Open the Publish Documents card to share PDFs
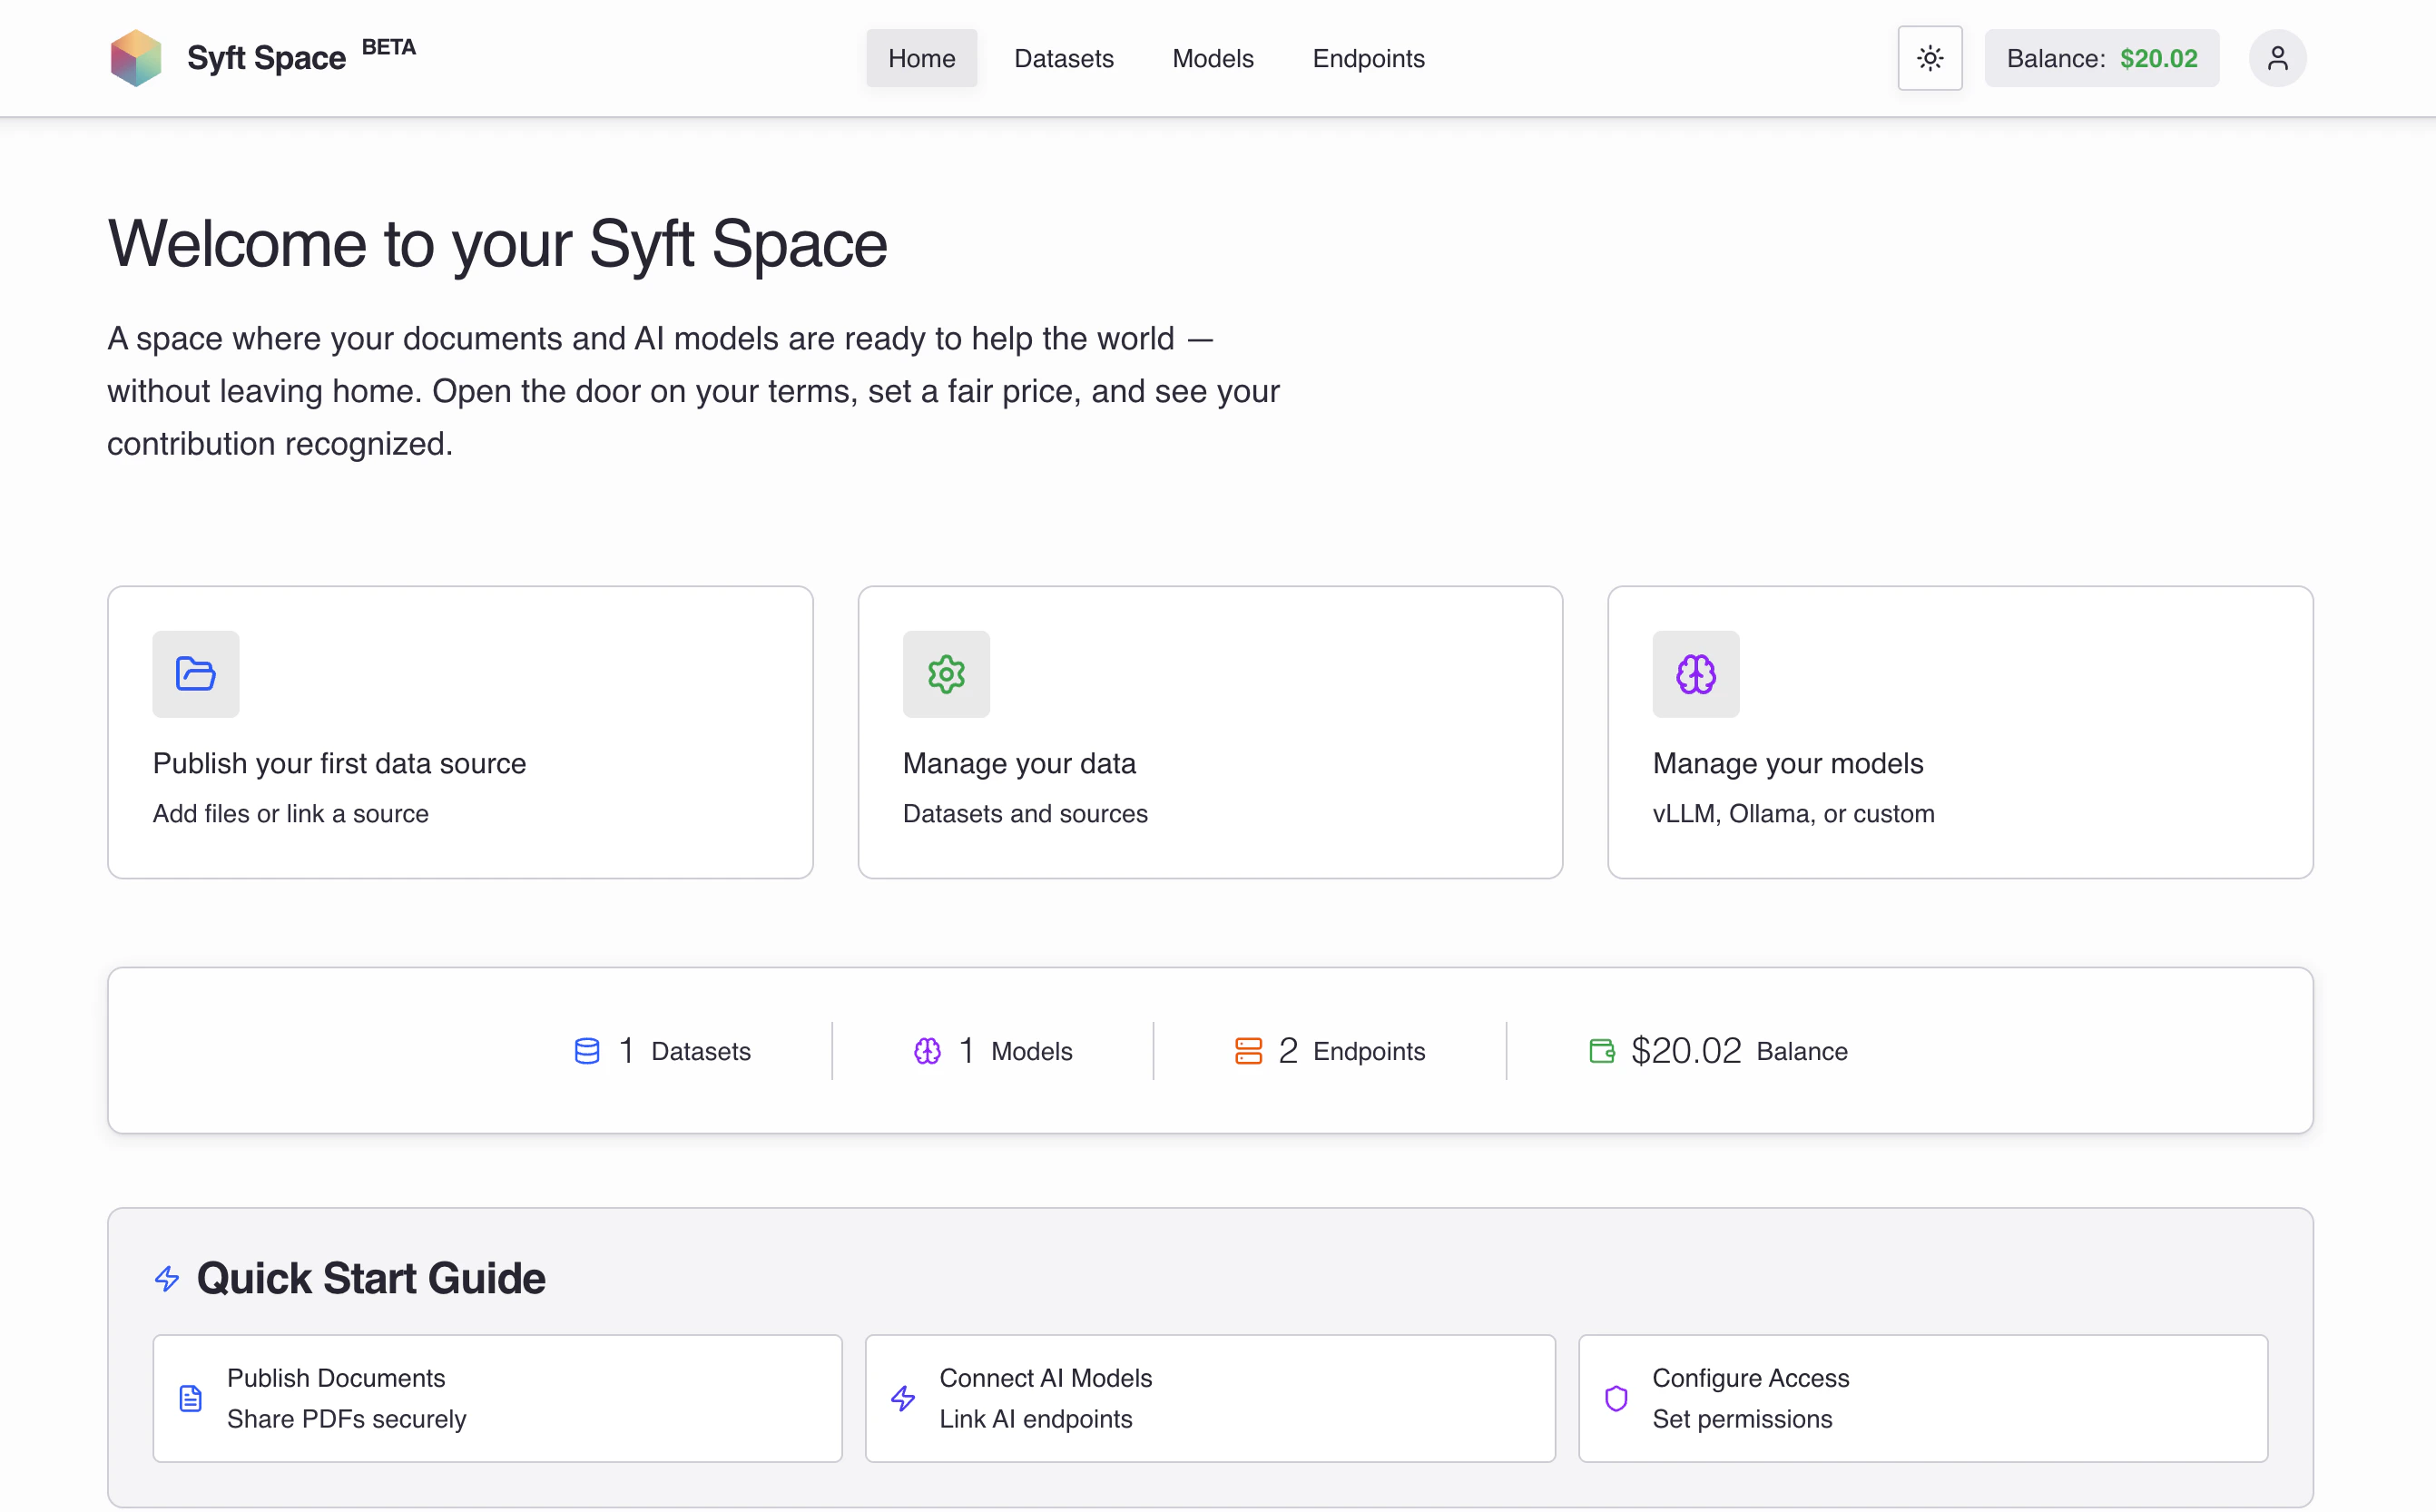This screenshot has width=2436, height=1512. [496, 1398]
